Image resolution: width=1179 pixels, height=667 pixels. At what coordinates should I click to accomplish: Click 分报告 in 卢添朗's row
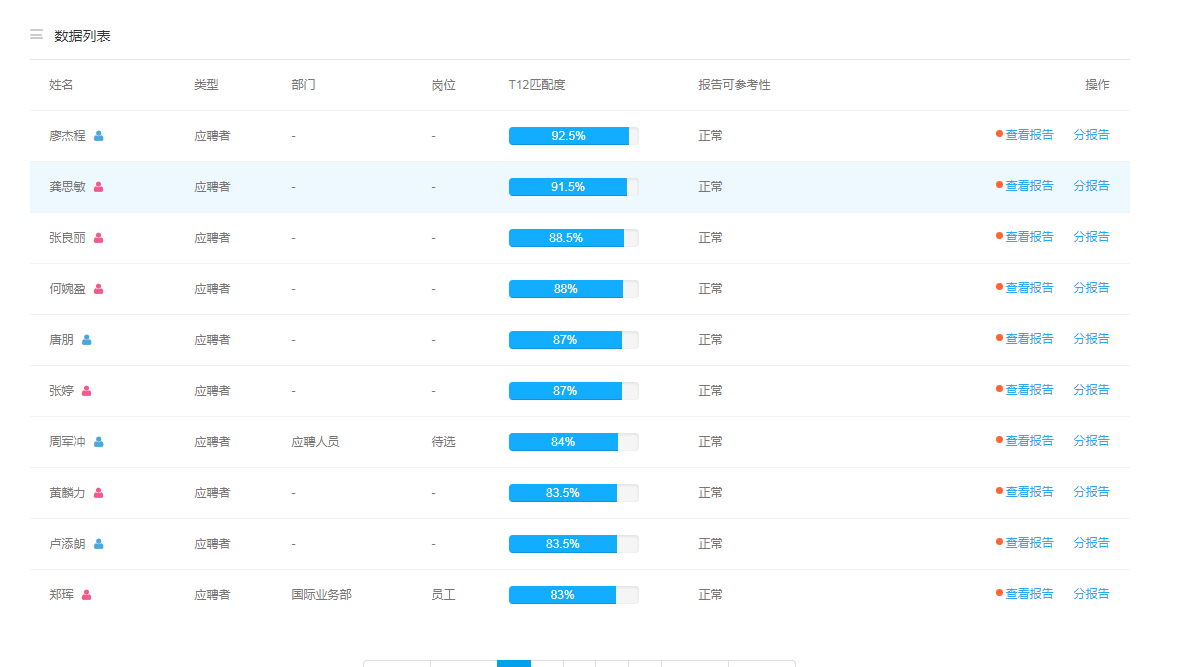click(1091, 543)
